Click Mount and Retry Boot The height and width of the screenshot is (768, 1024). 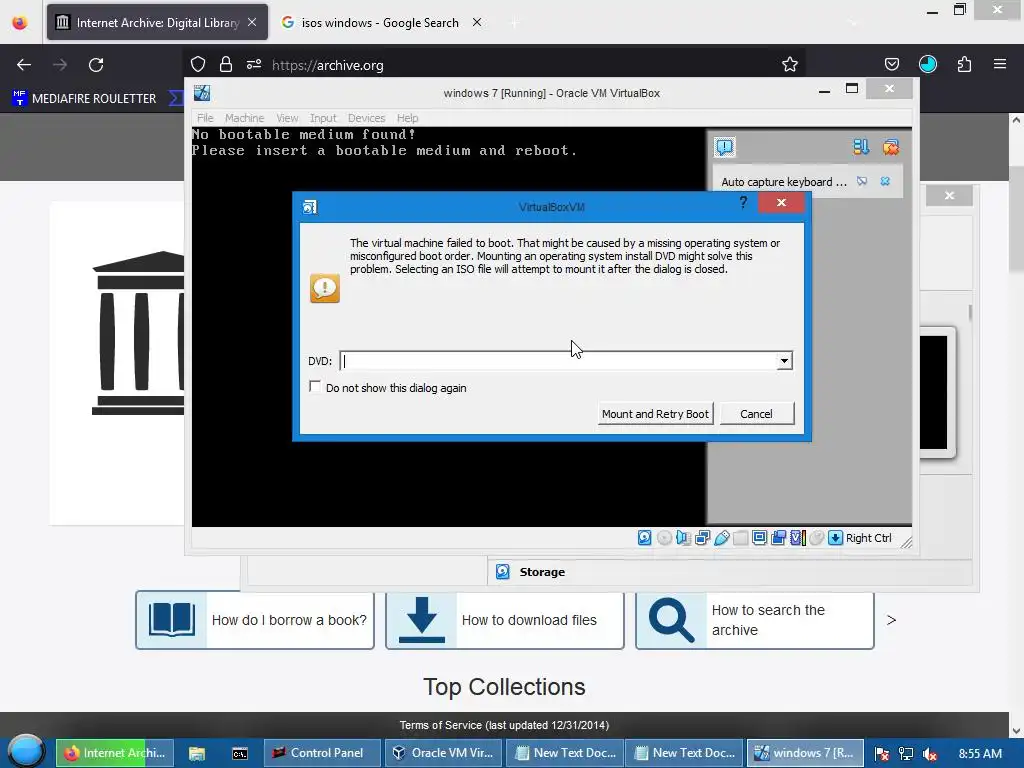[655, 413]
